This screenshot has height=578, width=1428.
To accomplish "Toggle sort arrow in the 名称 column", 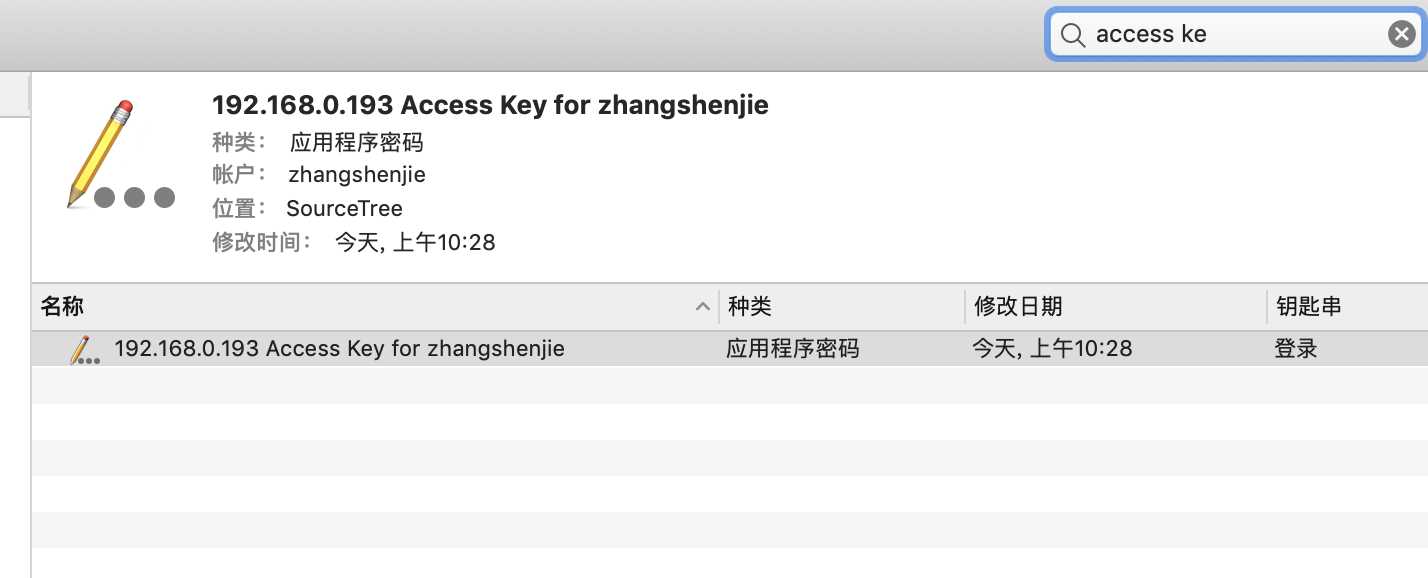I will point(703,307).
